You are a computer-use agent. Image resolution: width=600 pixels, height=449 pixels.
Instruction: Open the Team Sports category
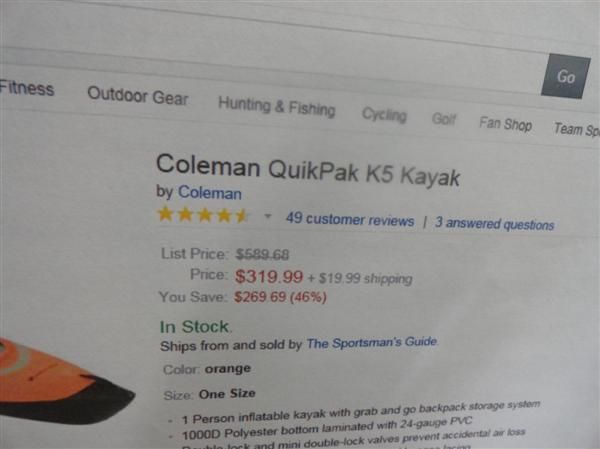pos(575,128)
